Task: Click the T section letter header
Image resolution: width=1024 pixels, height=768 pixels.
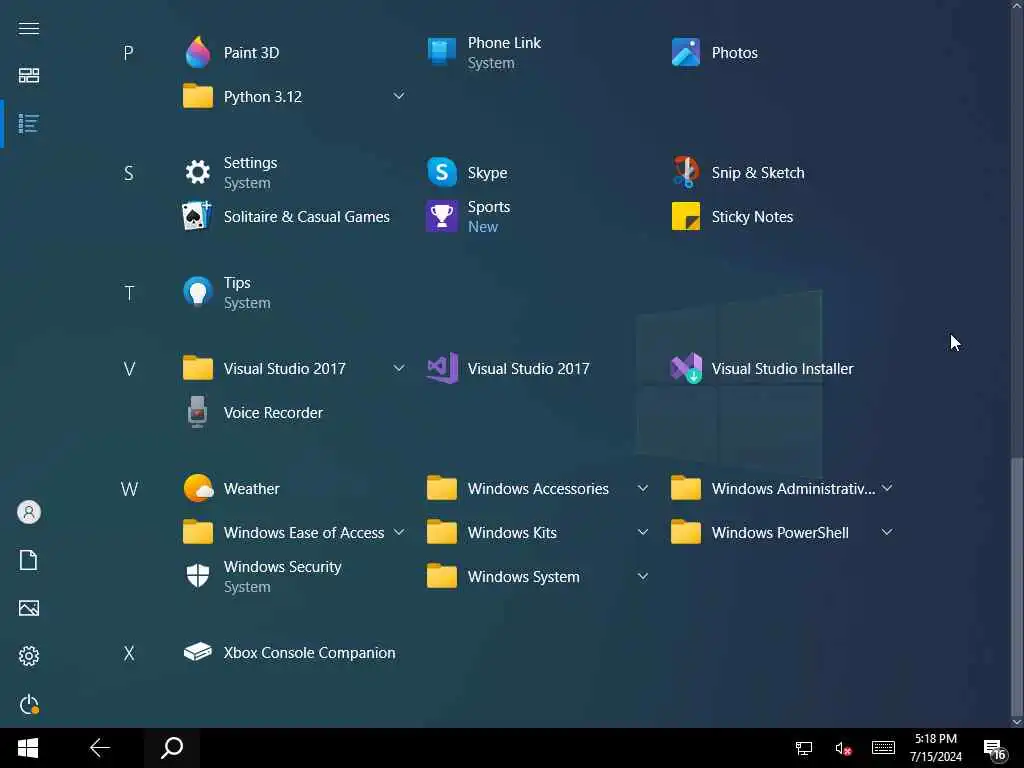Action: (x=129, y=293)
